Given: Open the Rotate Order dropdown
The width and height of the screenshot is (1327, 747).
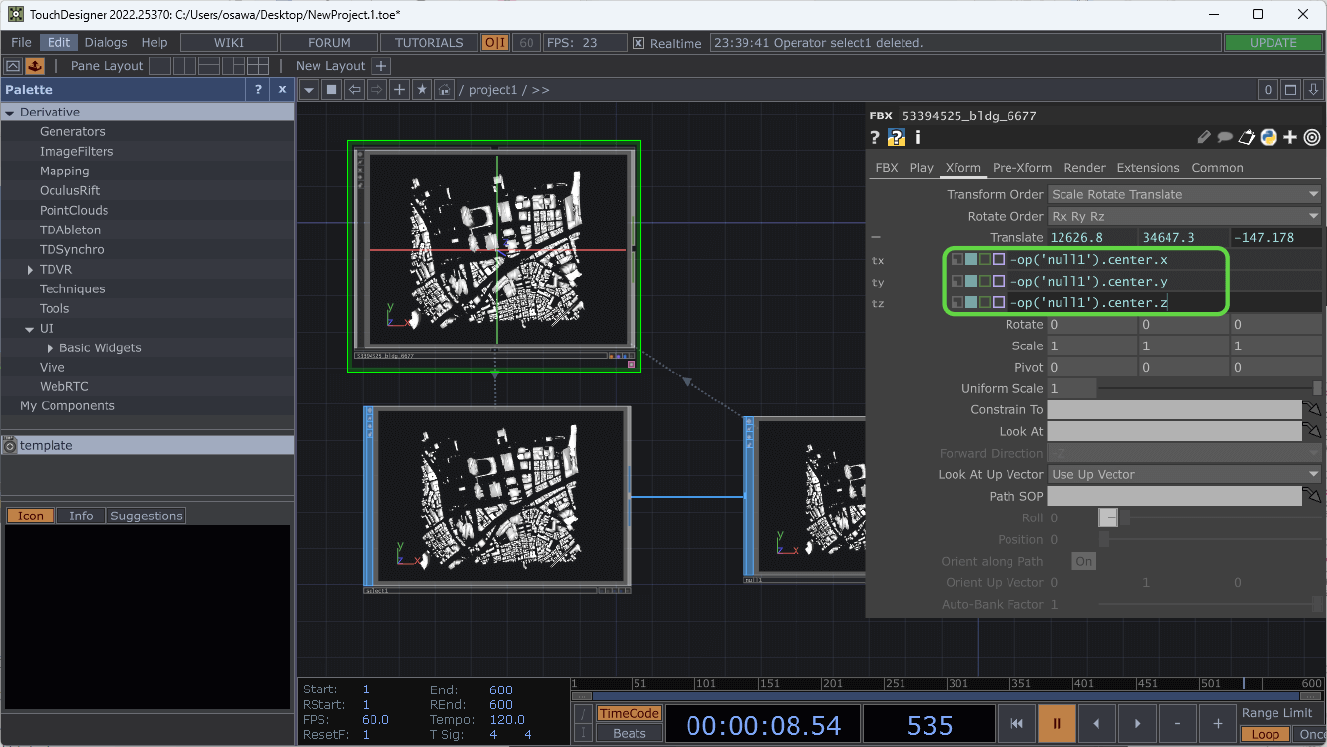Looking at the screenshot, I should [x=1184, y=215].
